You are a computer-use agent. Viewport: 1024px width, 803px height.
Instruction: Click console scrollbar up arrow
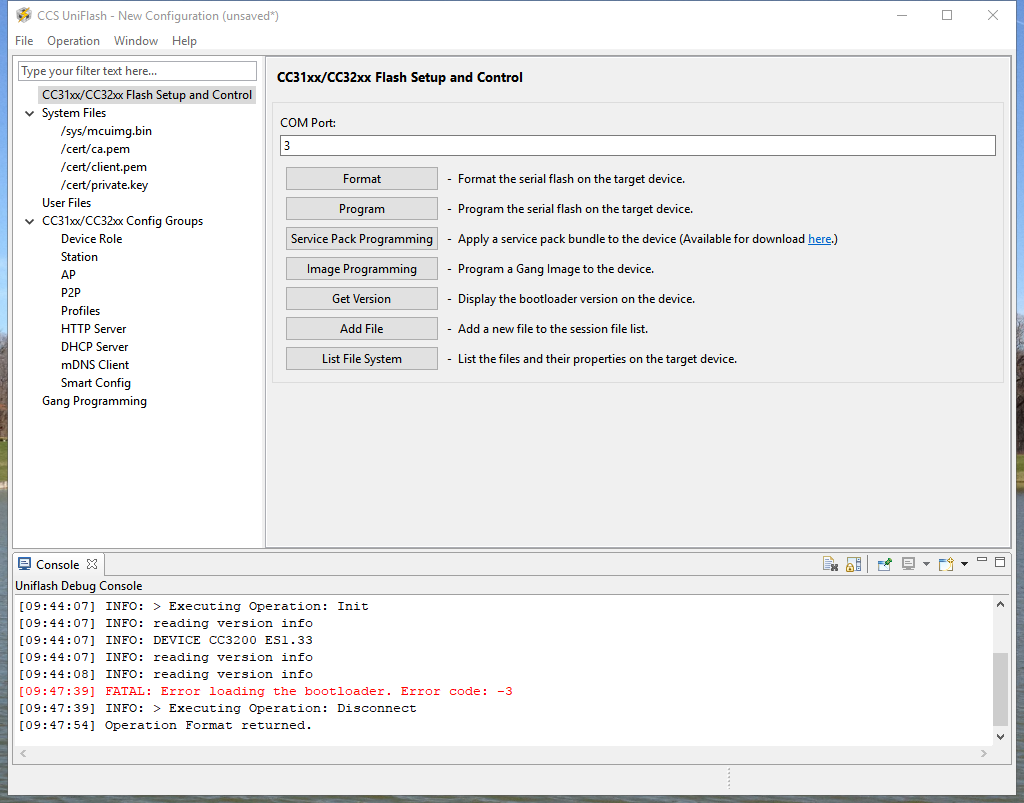(1000, 604)
